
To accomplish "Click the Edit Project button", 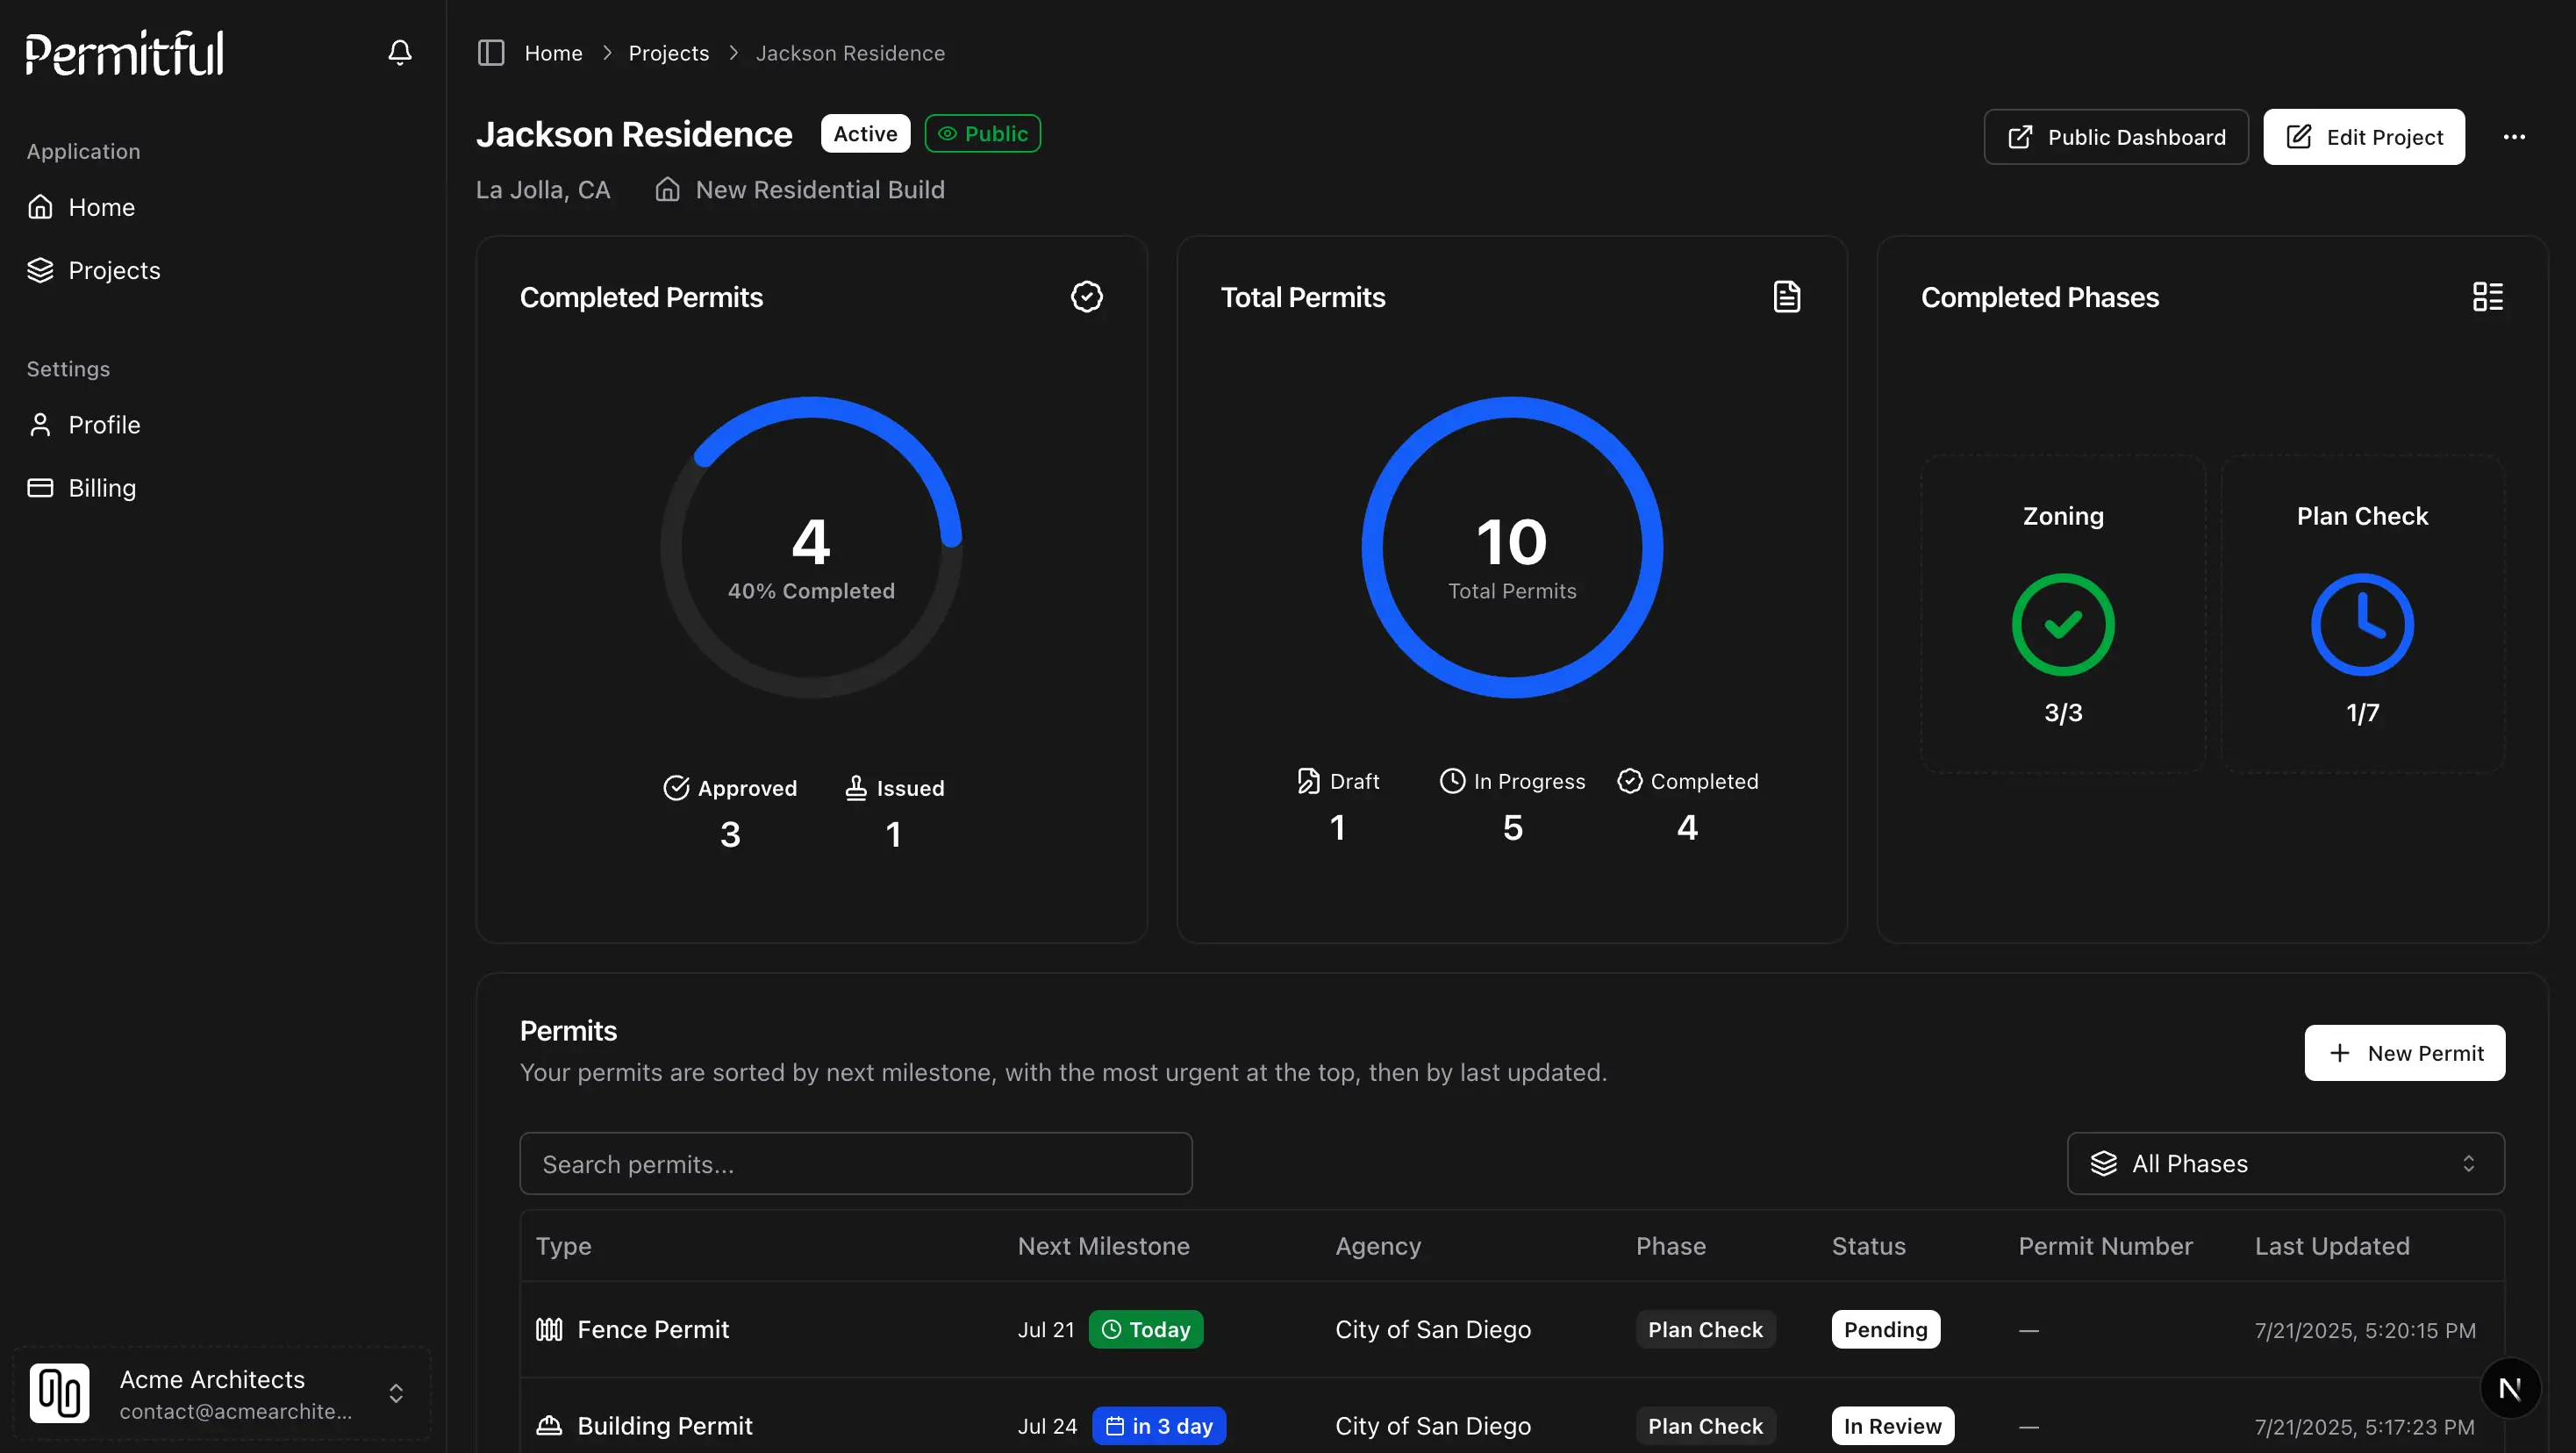I will 2363,137.
